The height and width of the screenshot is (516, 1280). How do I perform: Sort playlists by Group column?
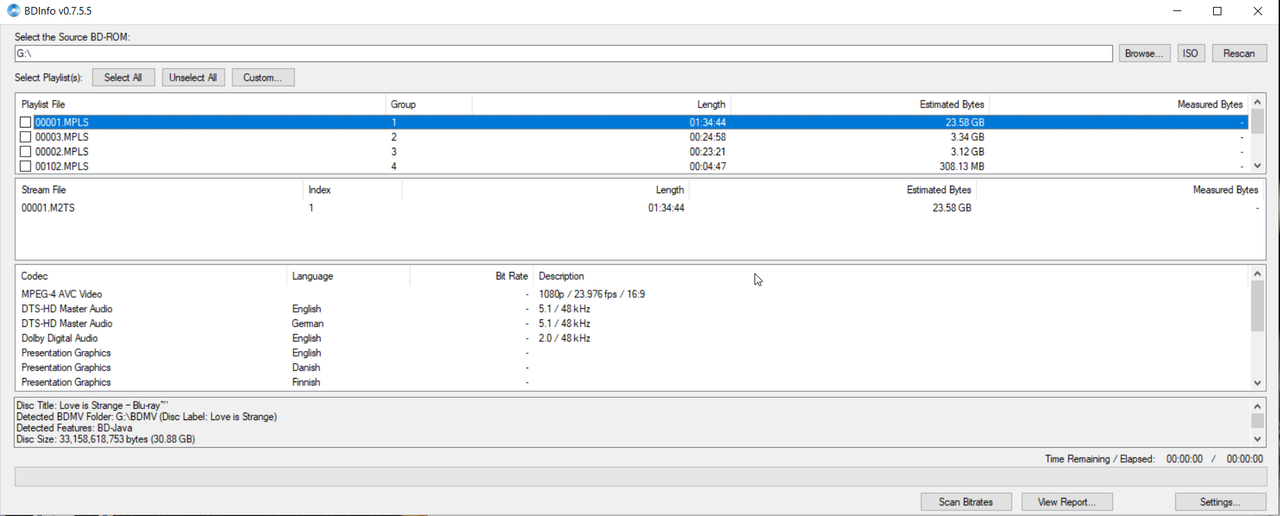[428, 104]
